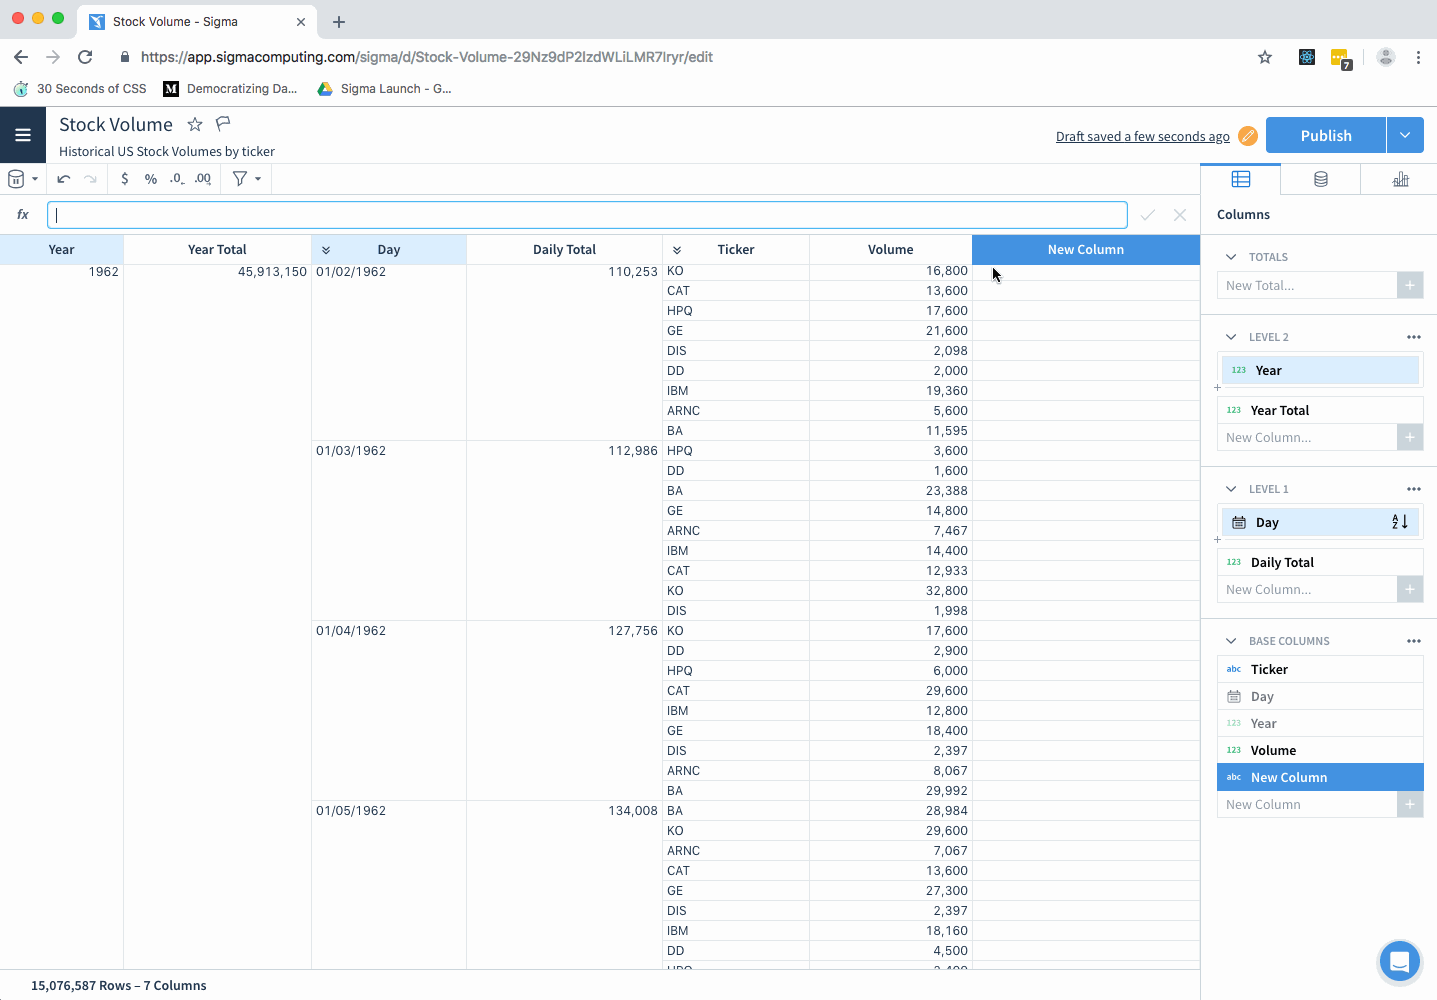Open a new browser tab
Screen dimensions: 1437x1000
339,21
